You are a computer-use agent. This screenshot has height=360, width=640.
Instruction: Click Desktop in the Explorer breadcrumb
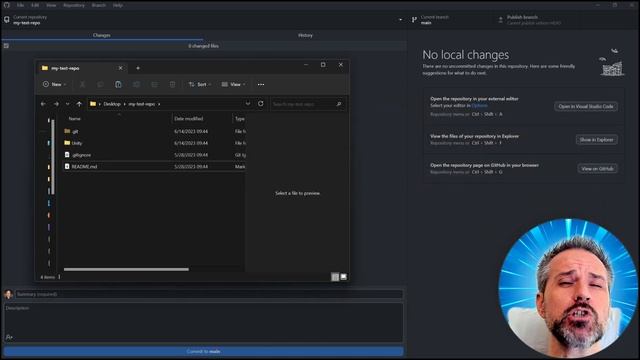tap(112, 104)
